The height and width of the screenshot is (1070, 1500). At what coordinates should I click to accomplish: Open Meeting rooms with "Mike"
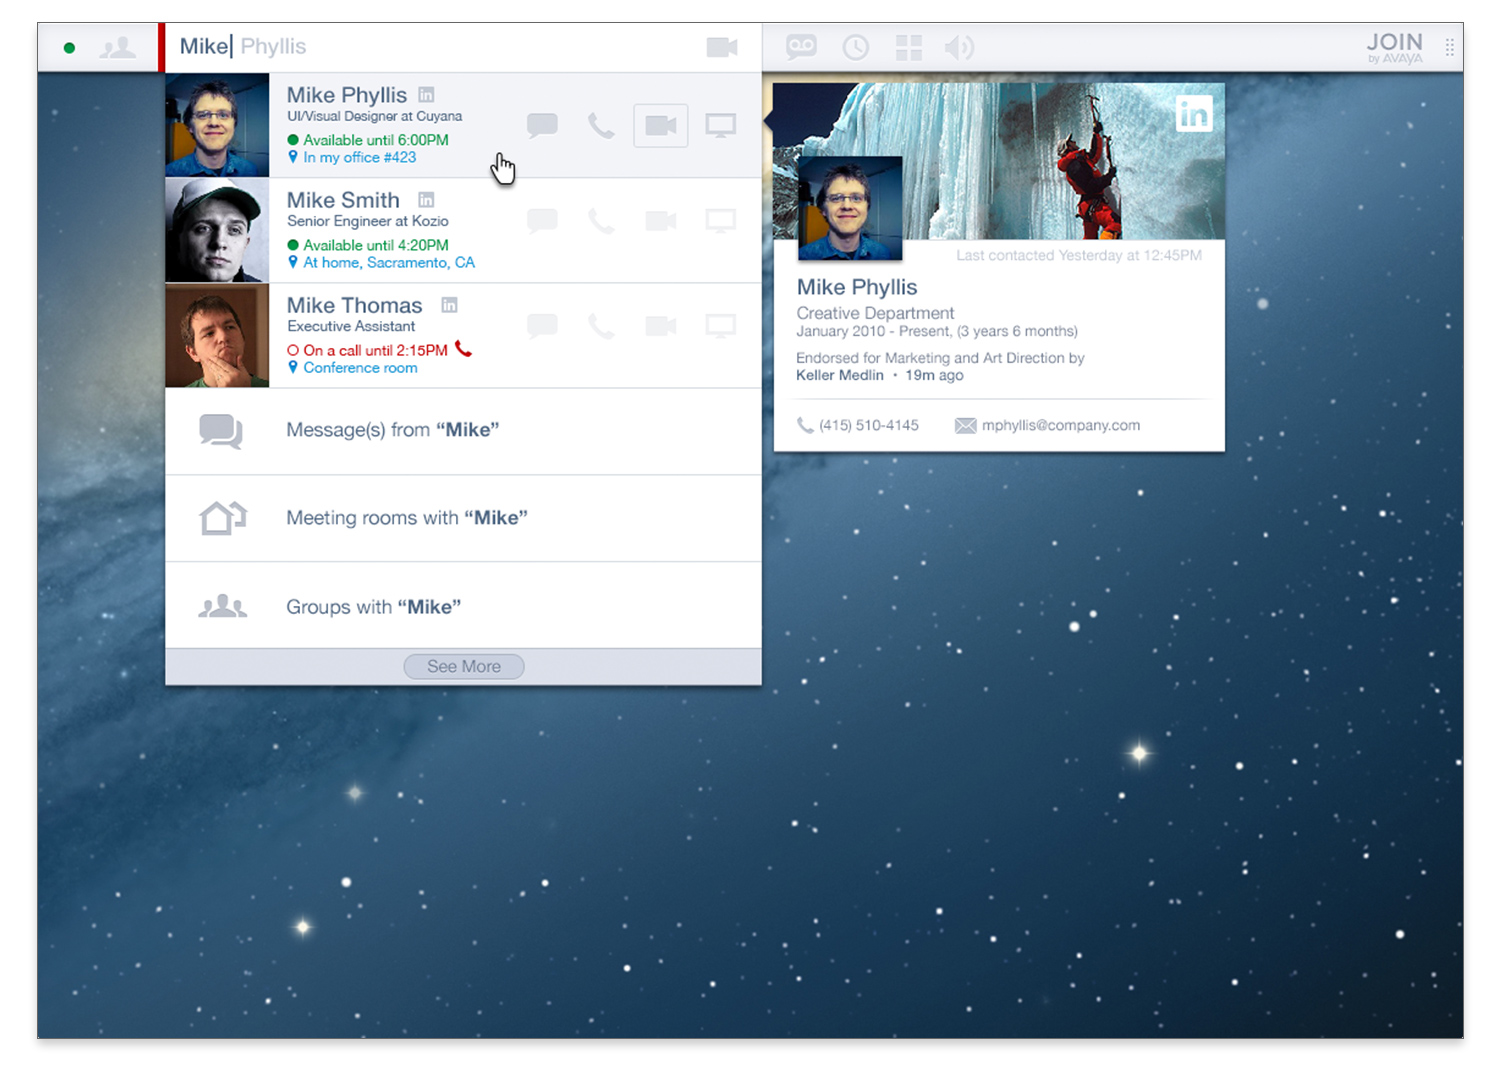(463, 518)
